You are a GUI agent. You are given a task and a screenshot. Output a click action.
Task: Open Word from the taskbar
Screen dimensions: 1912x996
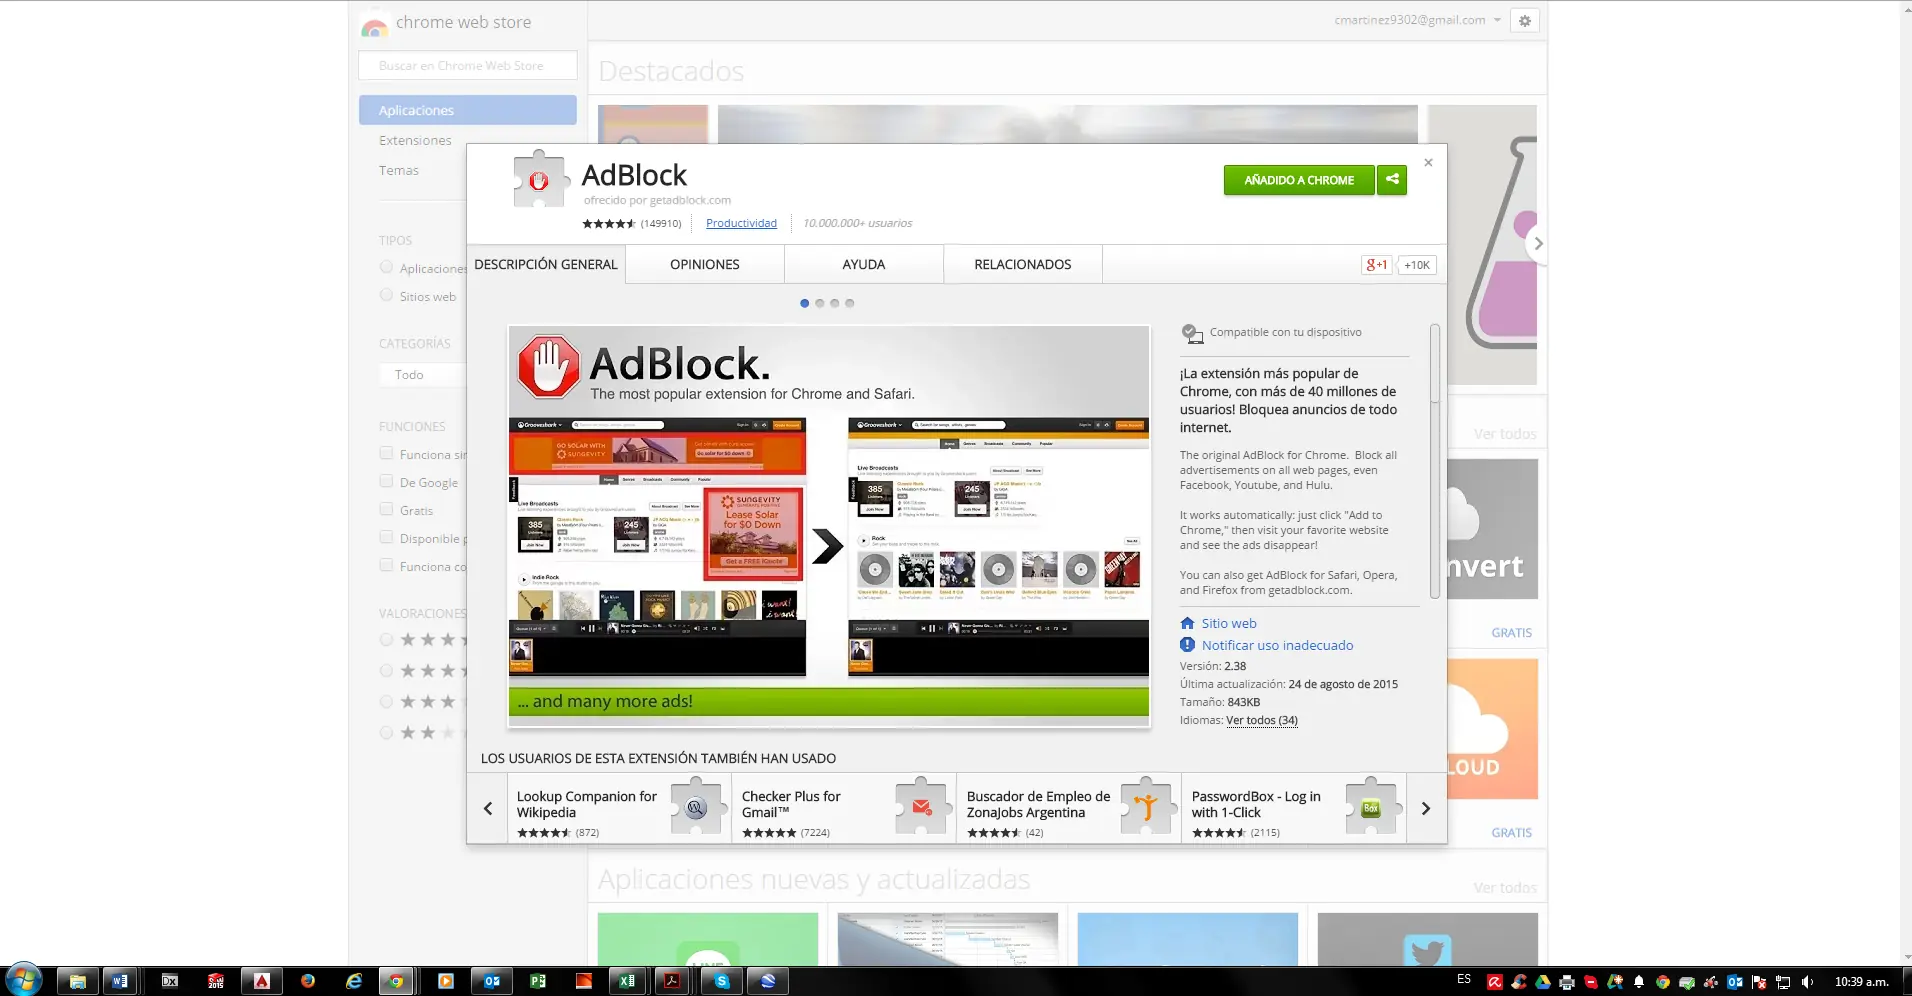pyautogui.click(x=120, y=981)
